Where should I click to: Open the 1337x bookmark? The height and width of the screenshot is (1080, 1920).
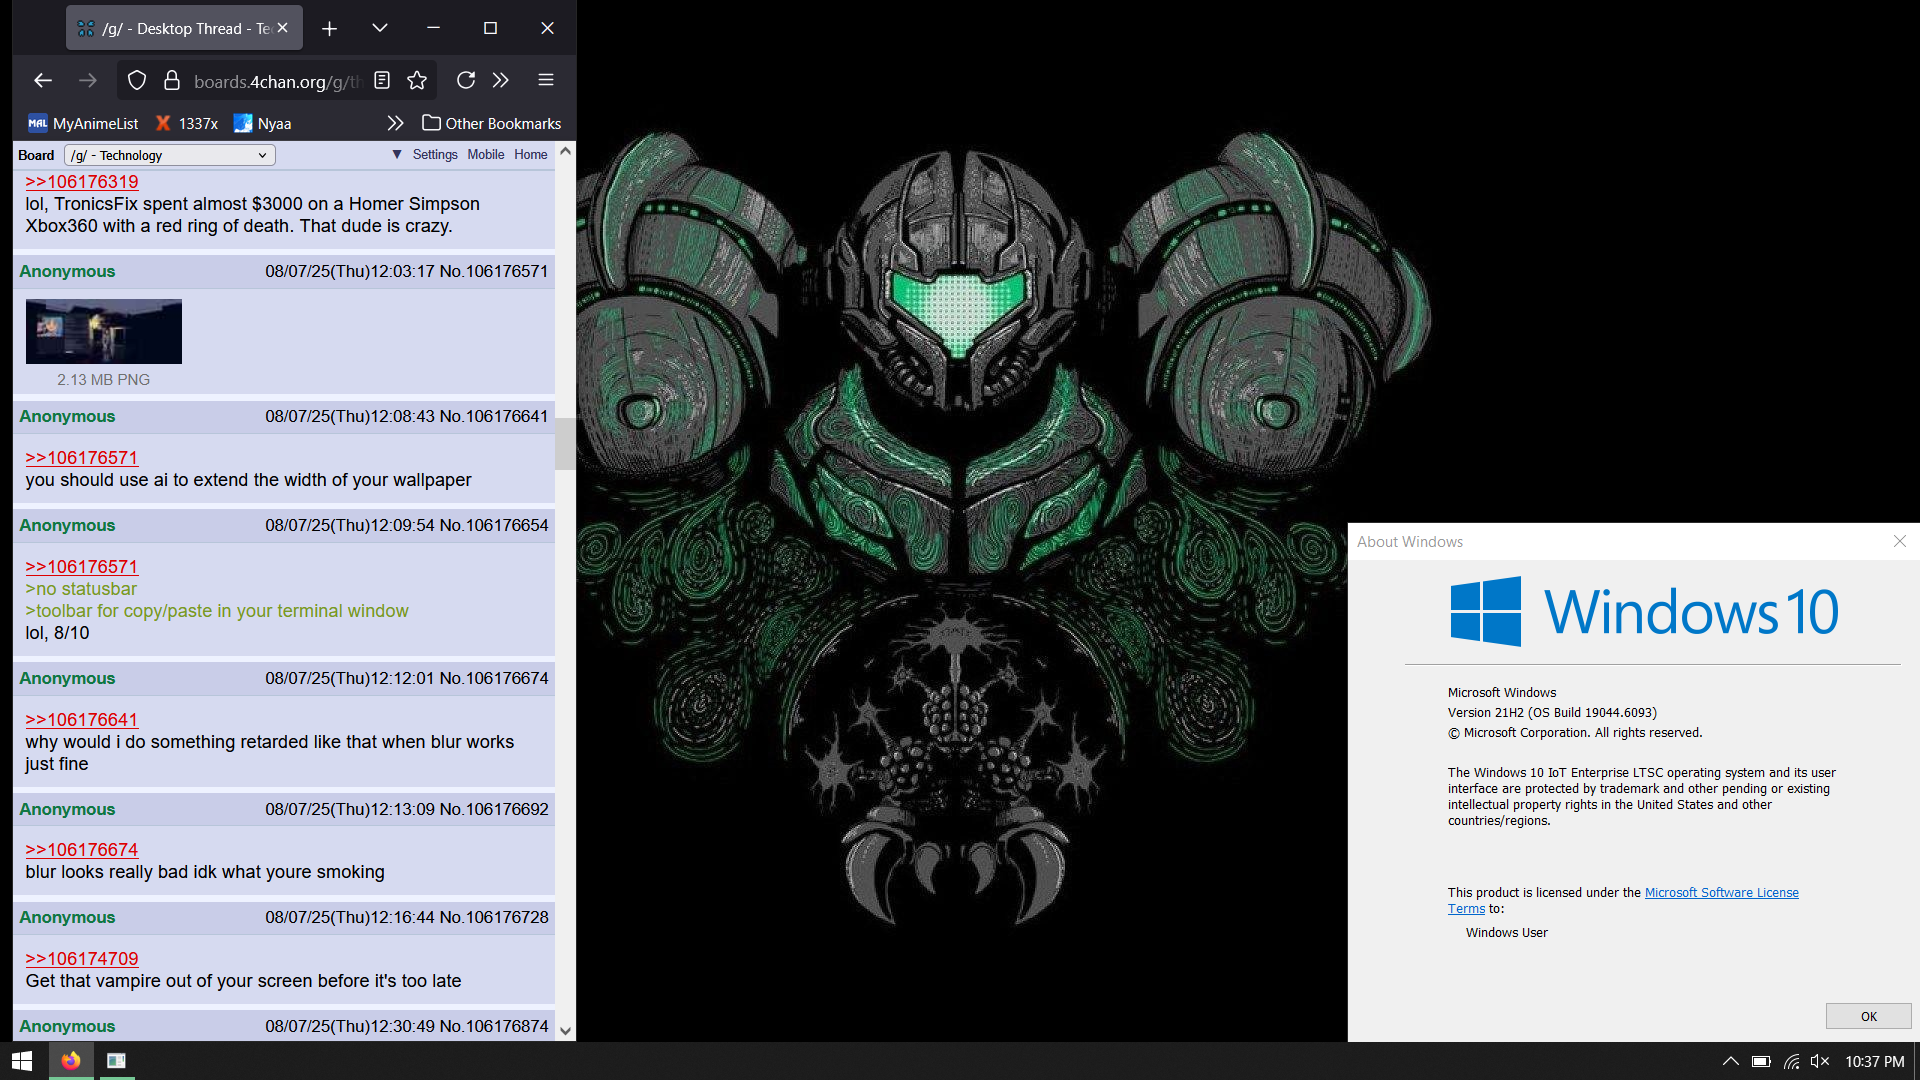pos(186,123)
